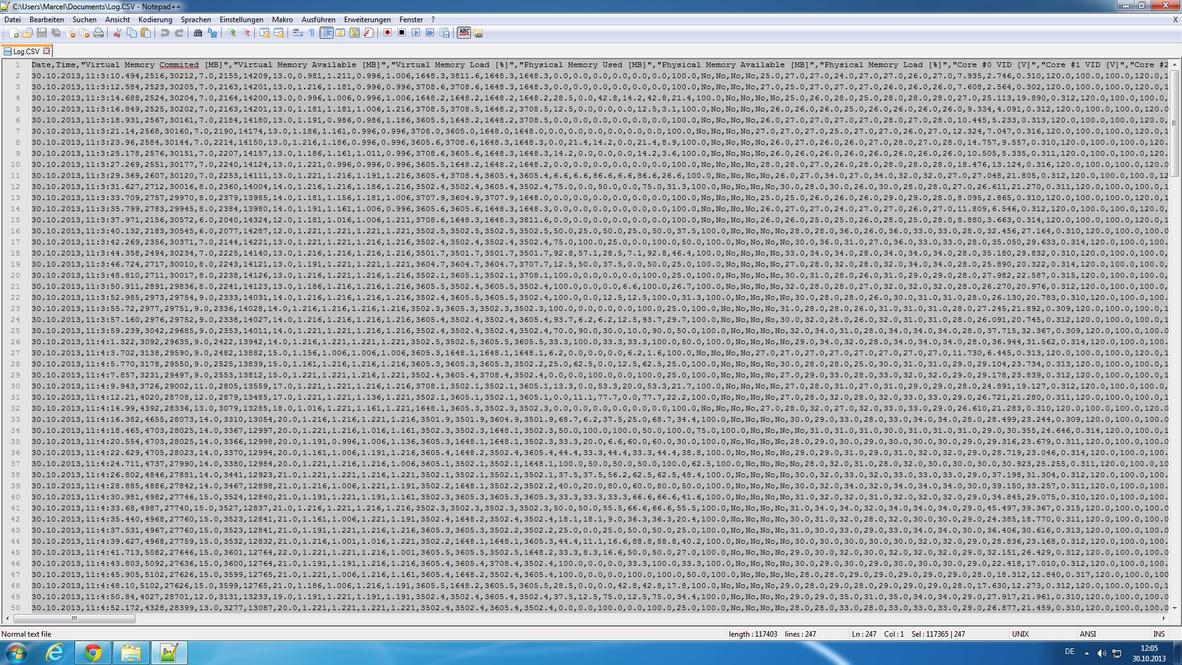
Task: Open the Ansicht menu
Action: pyautogui.click(x=117, y=20)
